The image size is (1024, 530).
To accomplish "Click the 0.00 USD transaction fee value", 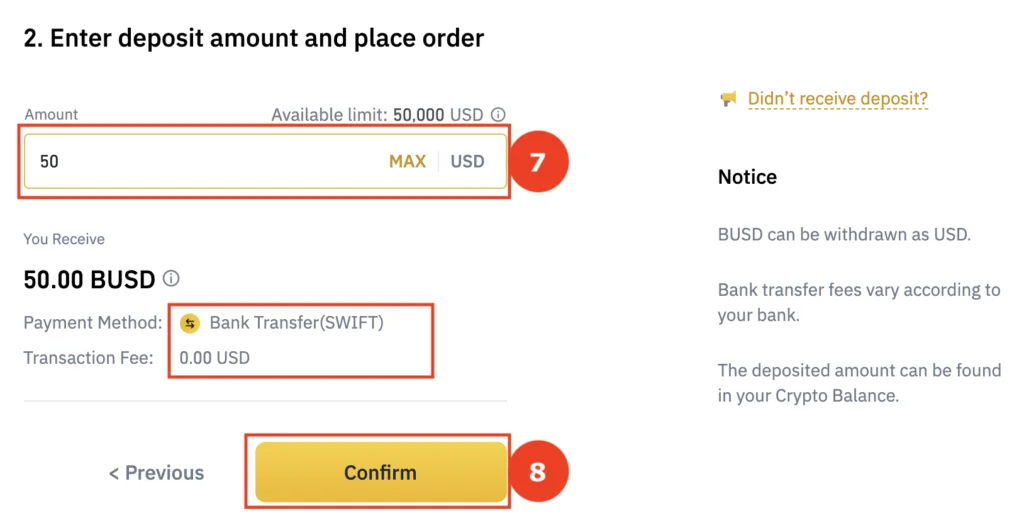I will coord(214,357).
